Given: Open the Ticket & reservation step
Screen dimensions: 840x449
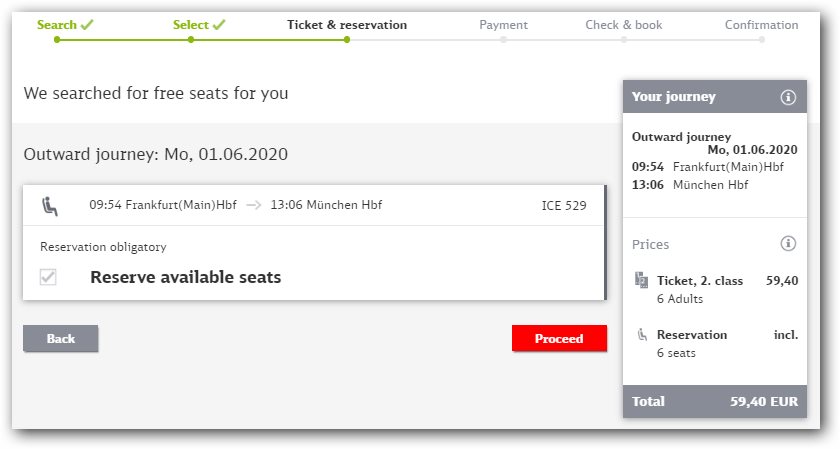Looking at the screenshot, I should point(347,25).
